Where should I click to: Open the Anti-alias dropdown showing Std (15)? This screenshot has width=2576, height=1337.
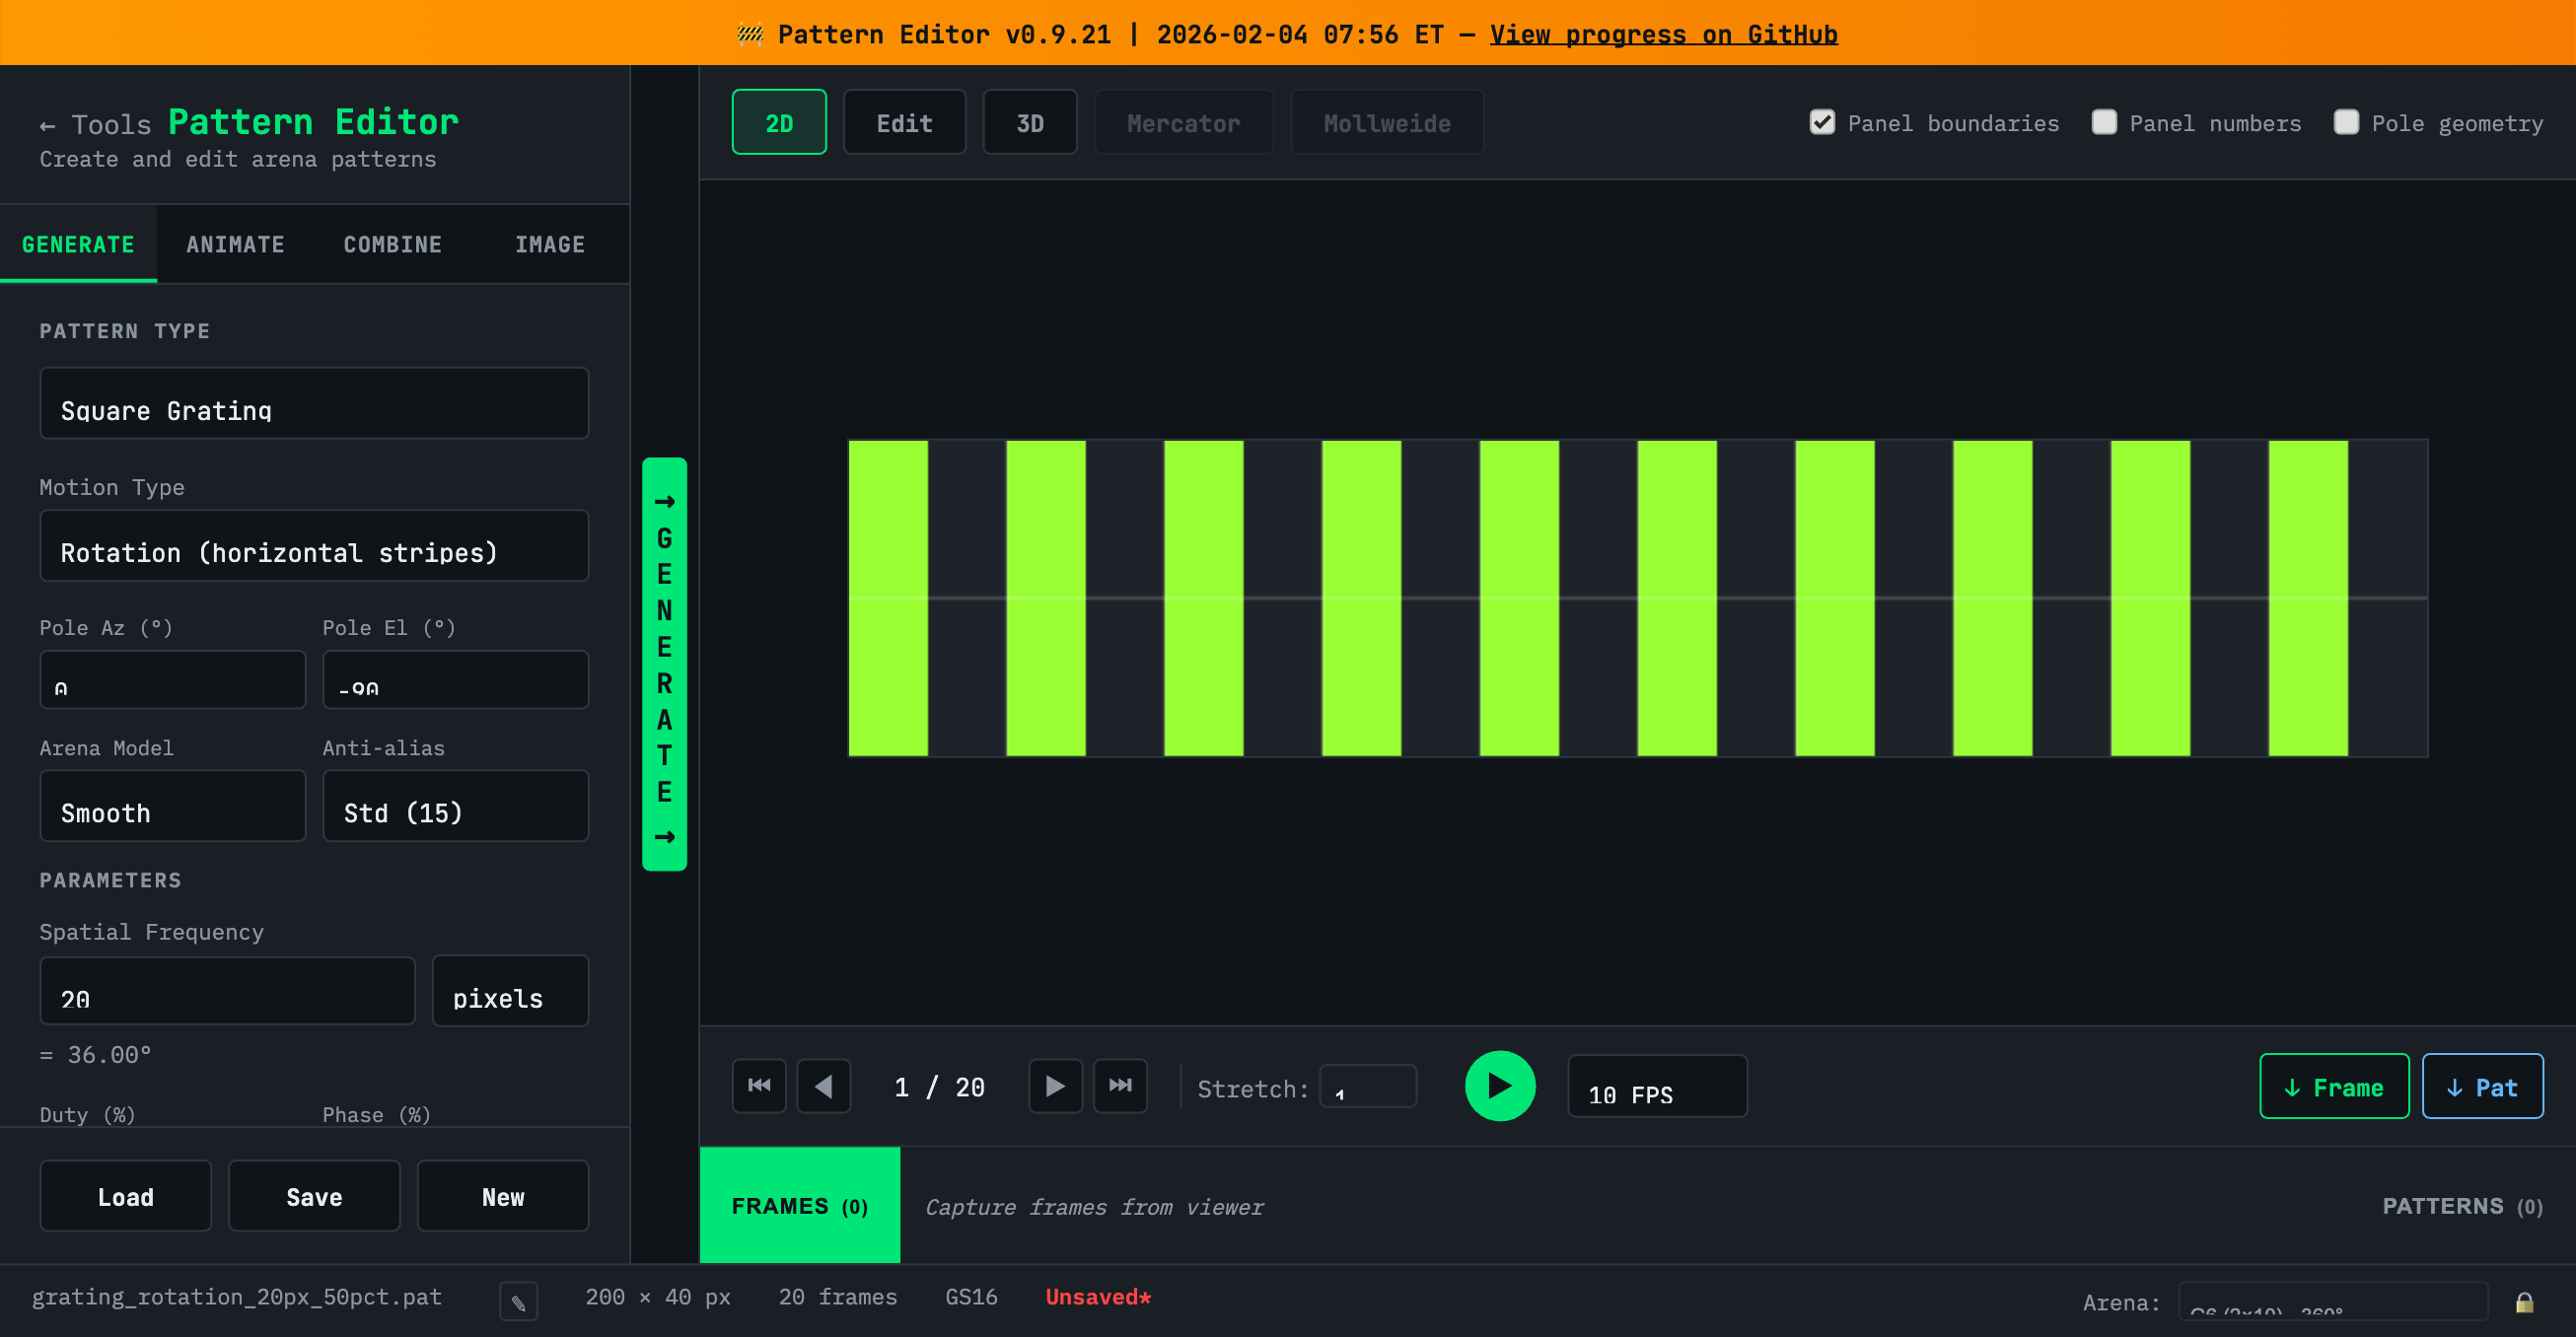point(455,806)
